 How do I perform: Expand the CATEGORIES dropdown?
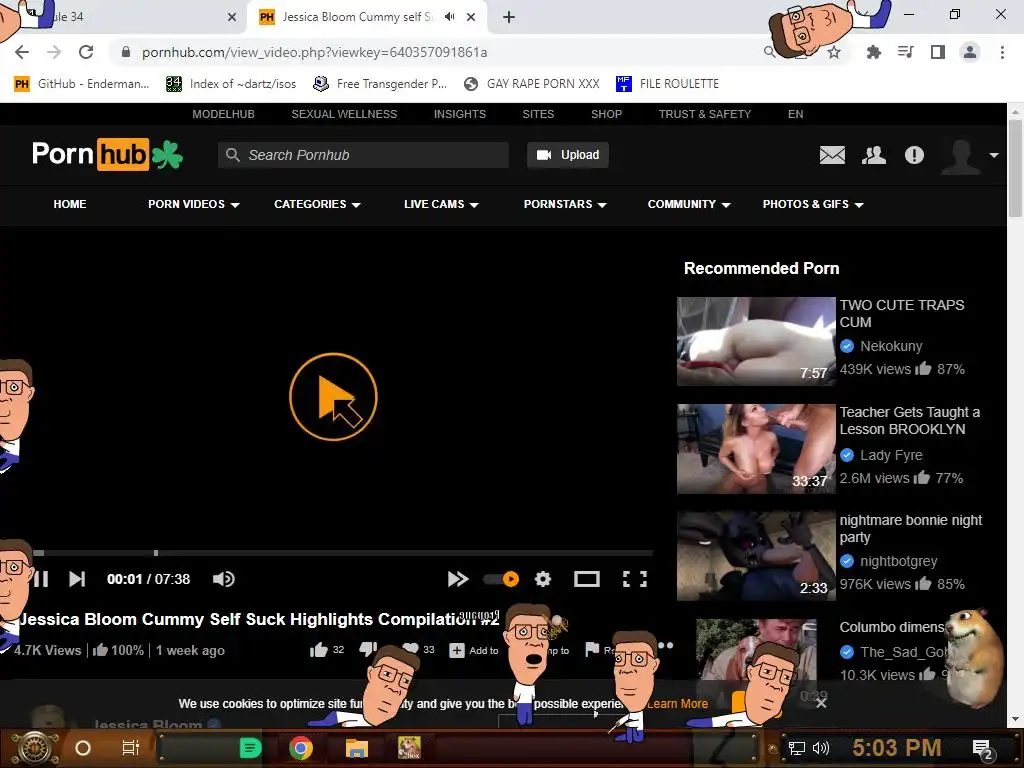[317, 204]
